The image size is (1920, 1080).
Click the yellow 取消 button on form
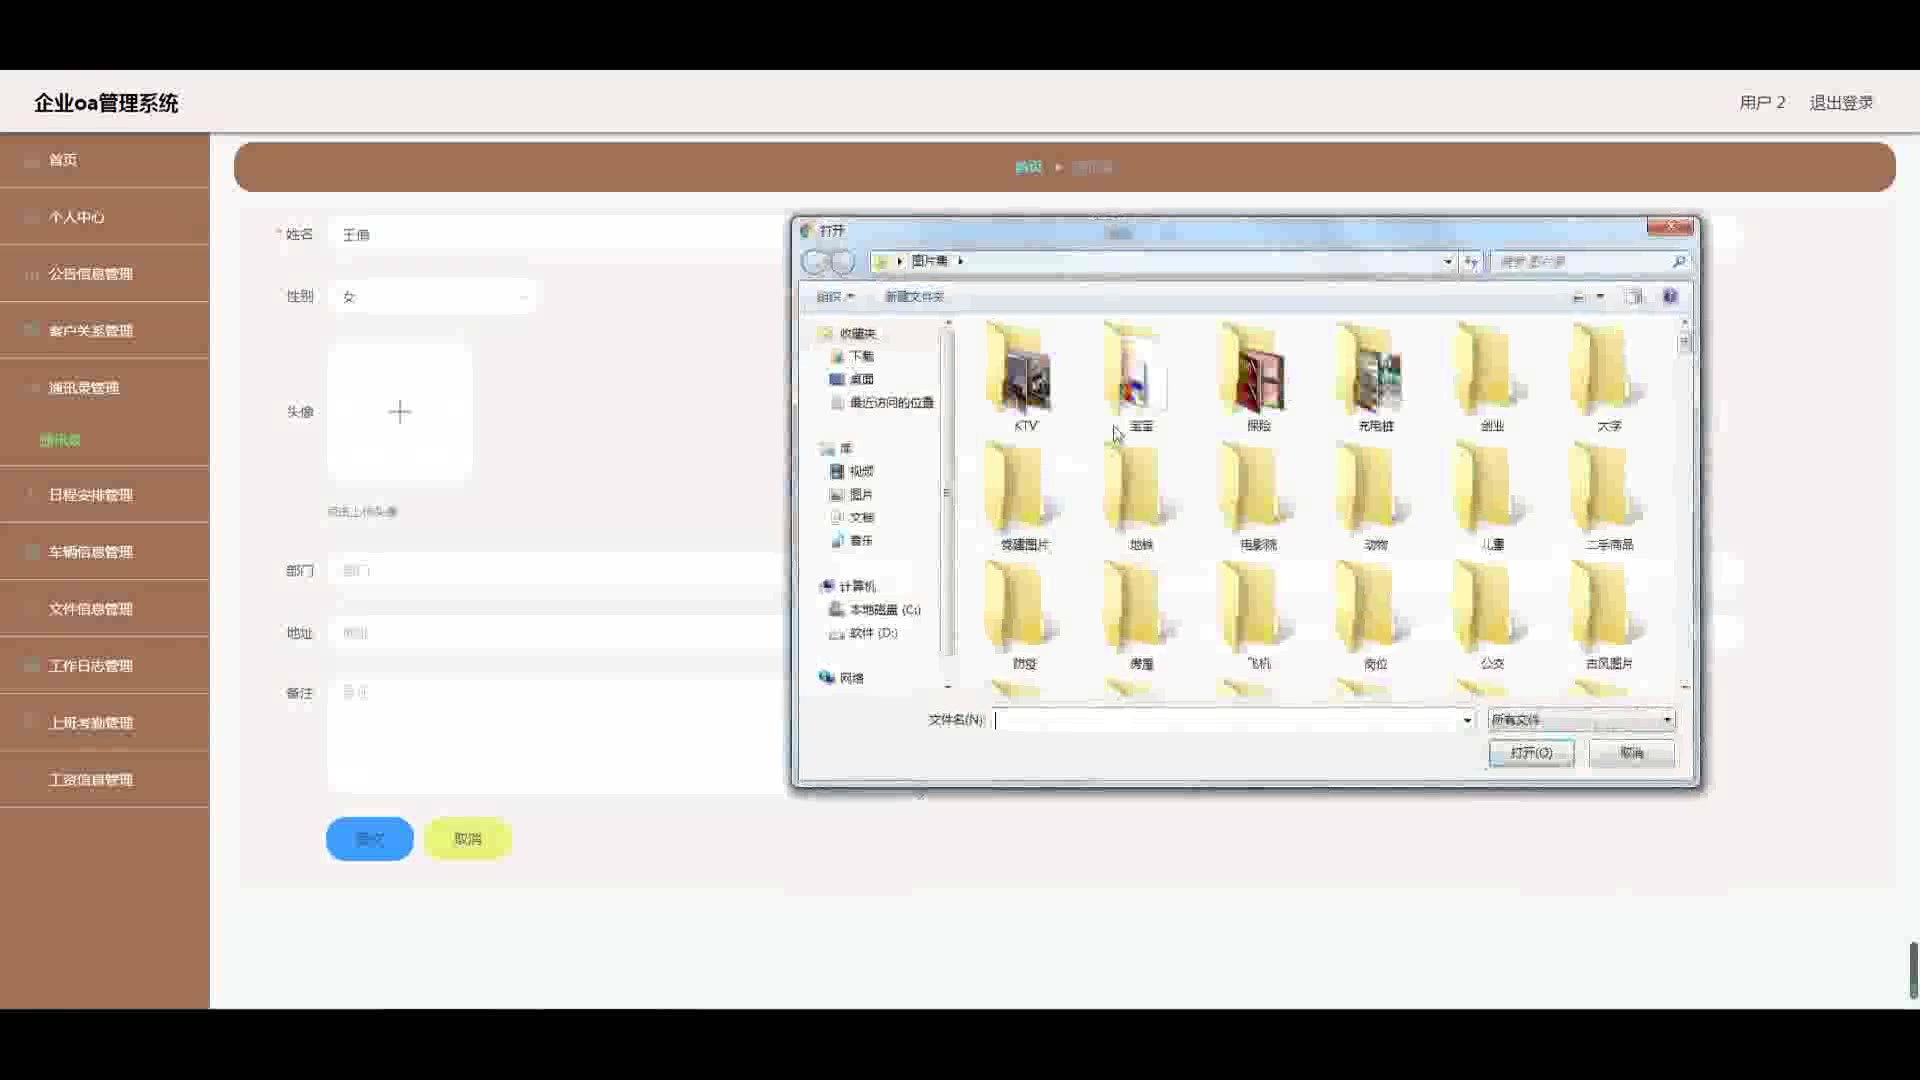pyautogui.click(x=468, y=838)
